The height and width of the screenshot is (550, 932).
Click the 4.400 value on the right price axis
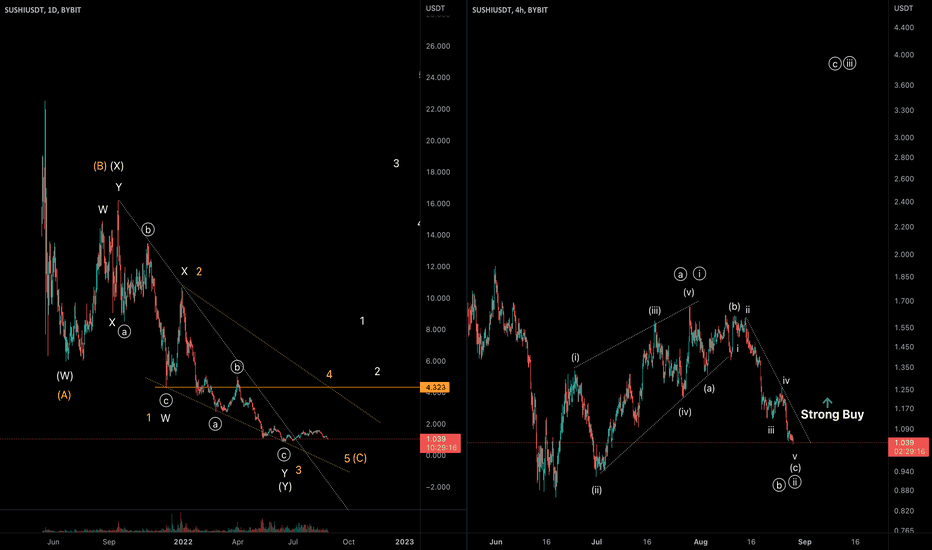point(904,27)
